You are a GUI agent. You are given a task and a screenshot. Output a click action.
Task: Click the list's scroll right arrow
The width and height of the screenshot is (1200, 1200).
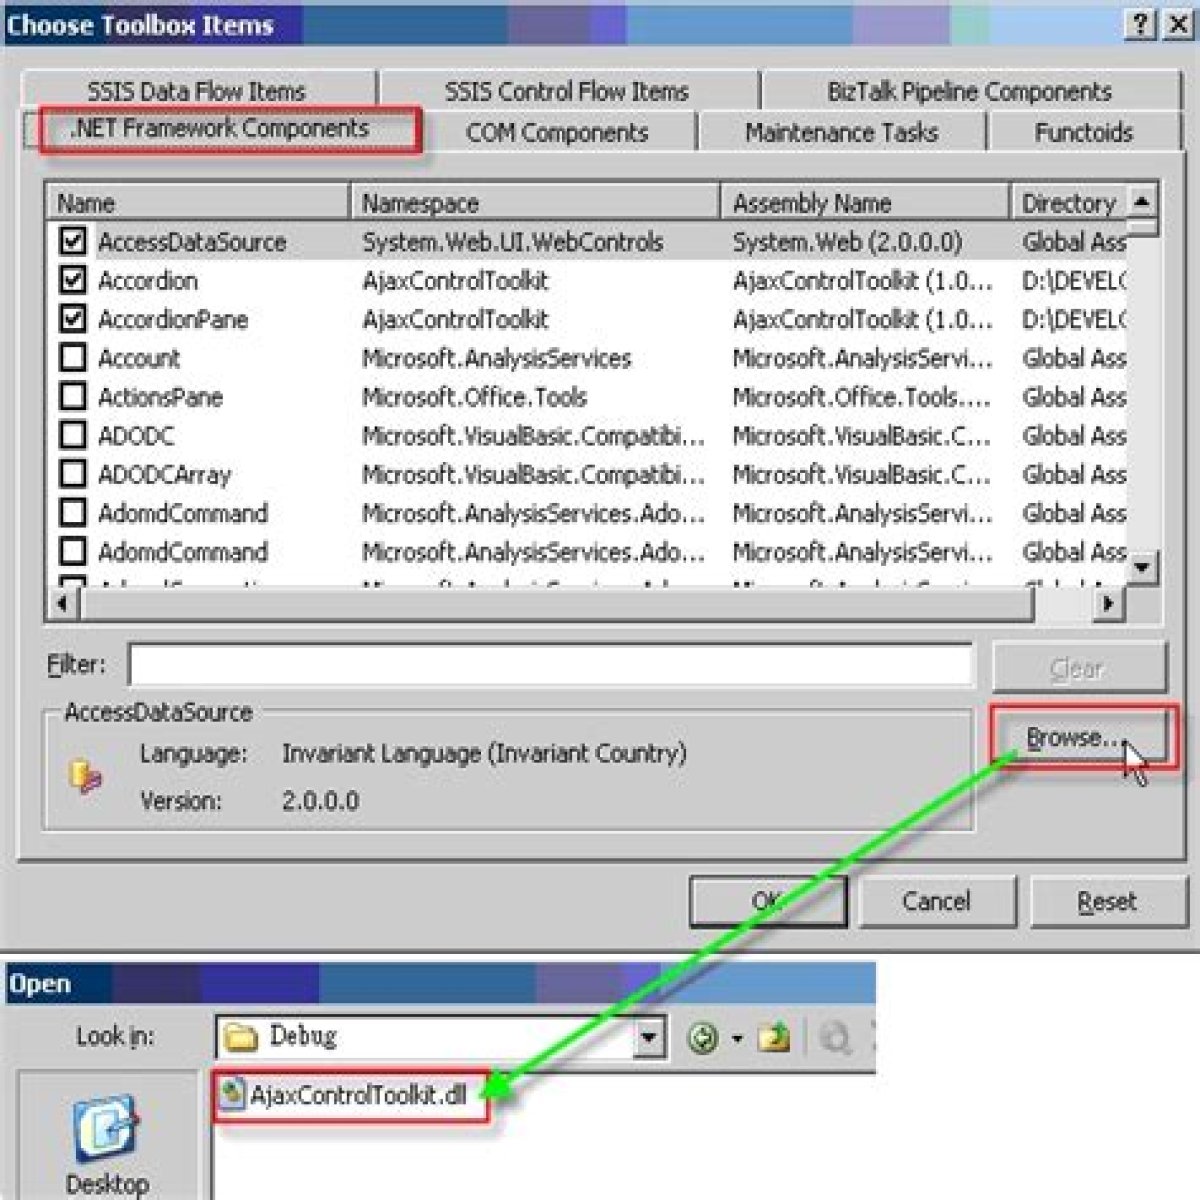1108,603
